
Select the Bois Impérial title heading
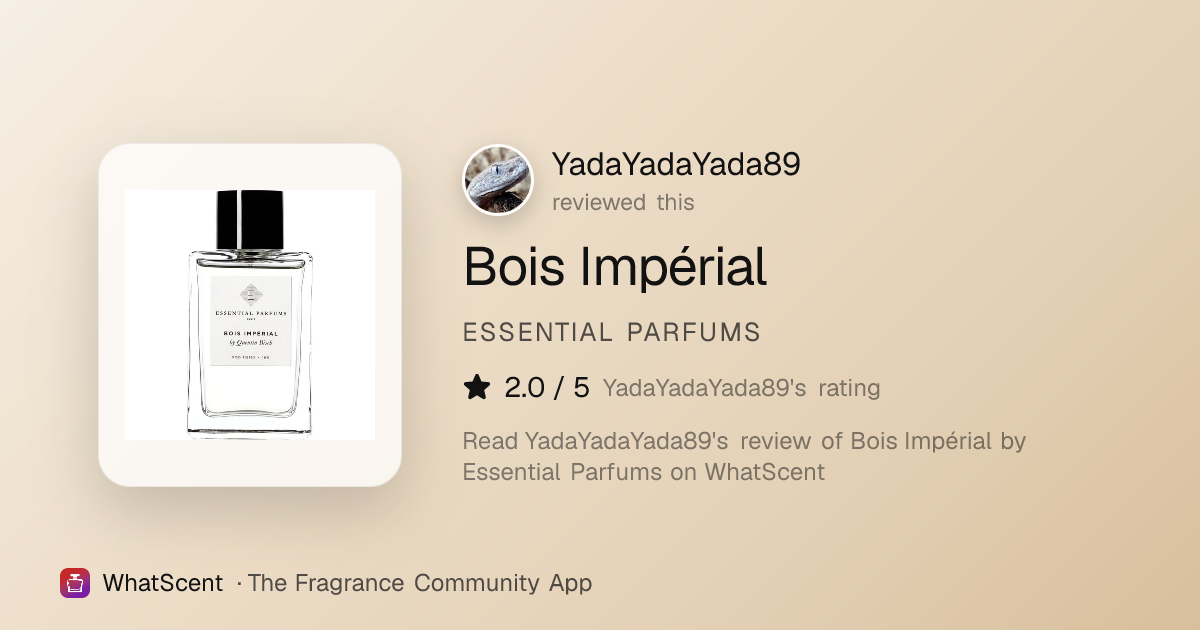point(615,267)
